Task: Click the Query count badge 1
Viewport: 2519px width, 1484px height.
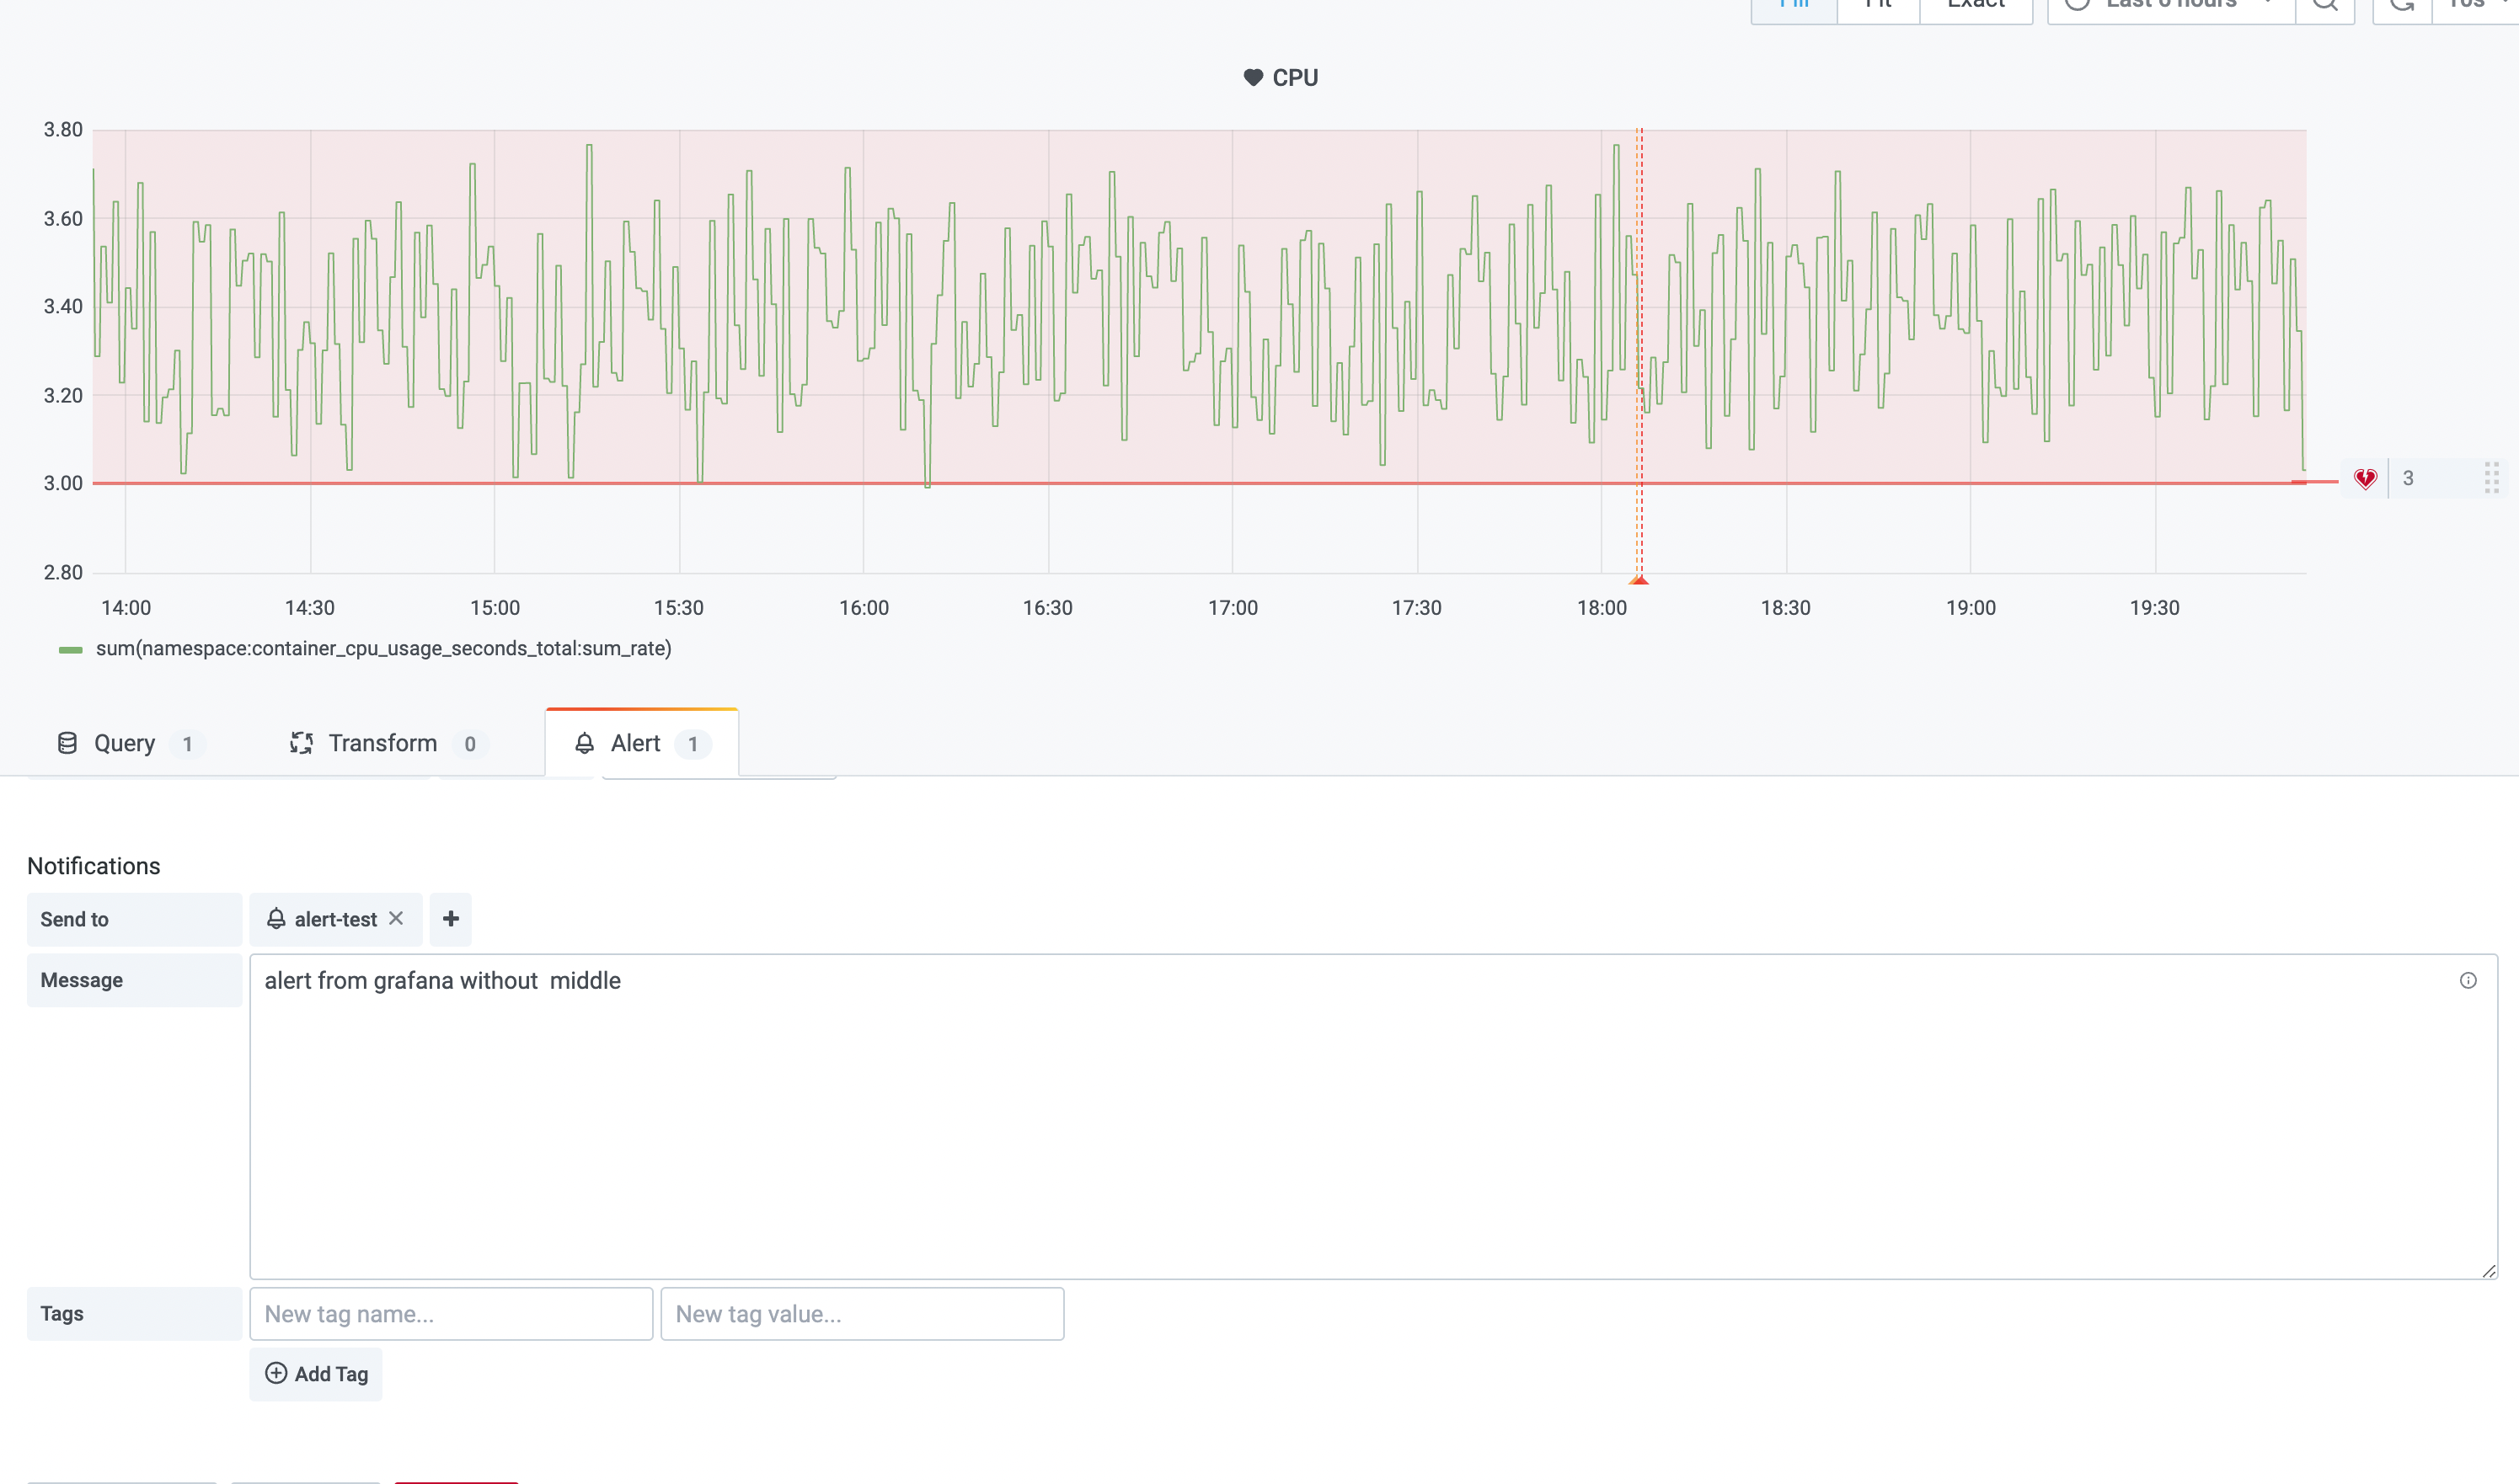Action: pyautogui.click(x=187, y=744)
